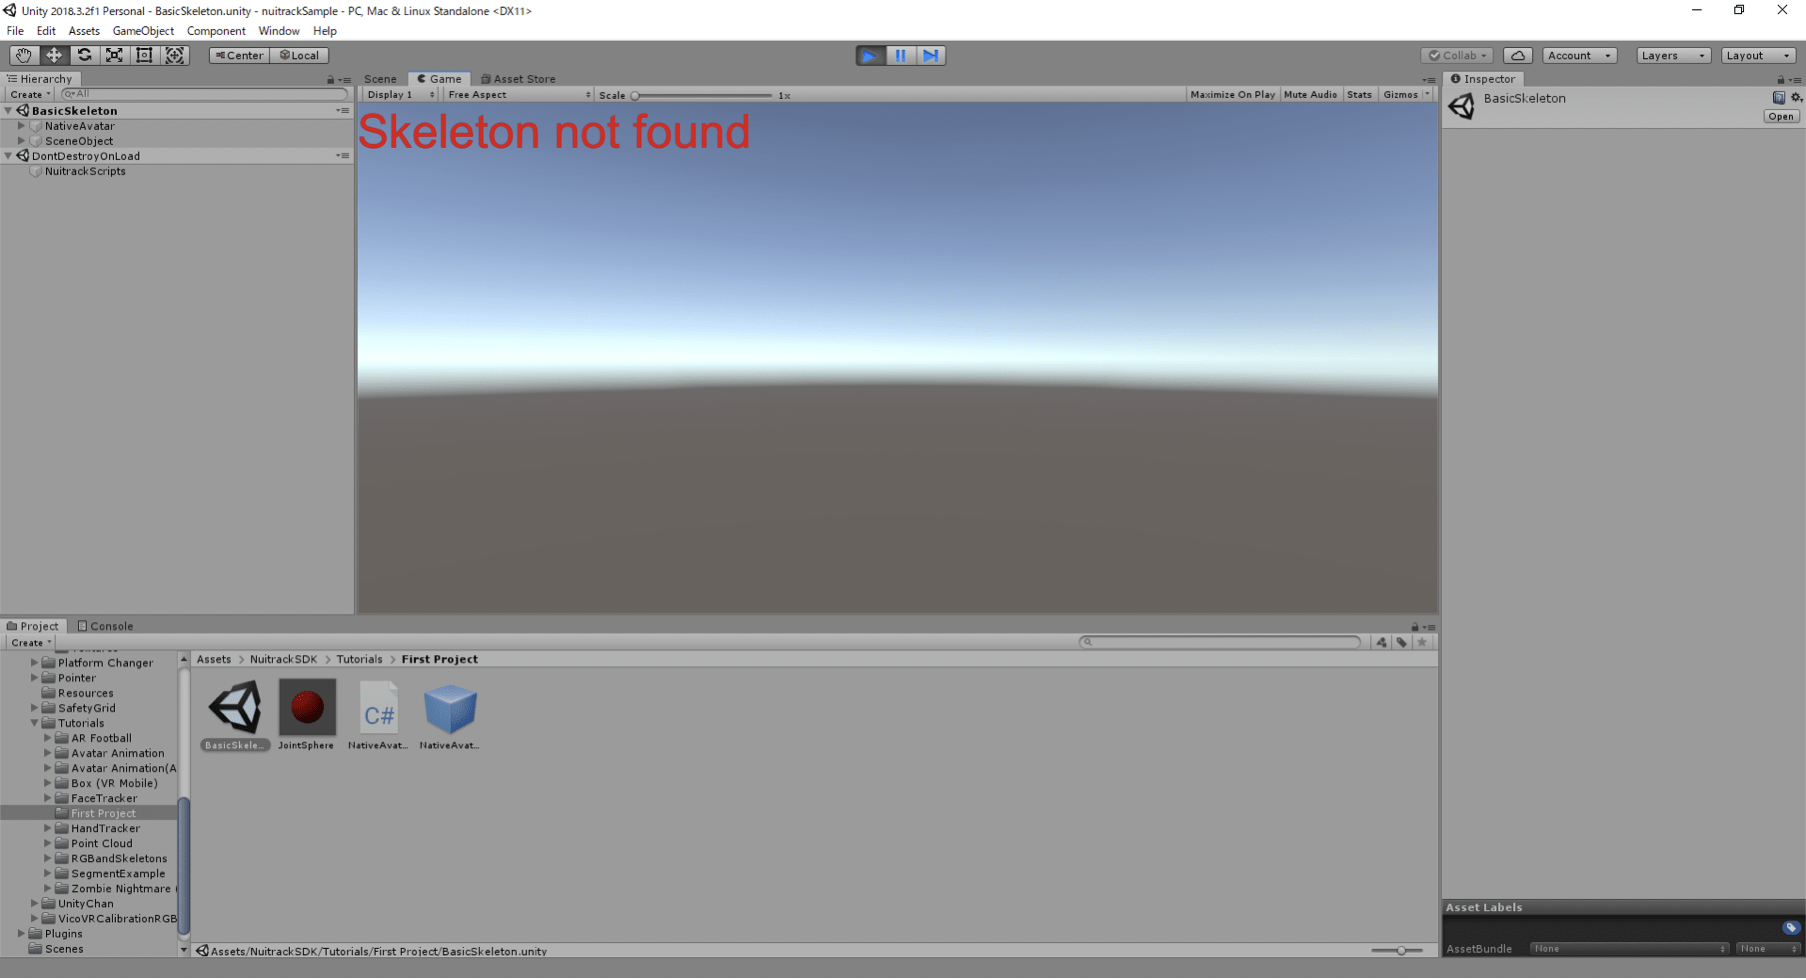Select the NativeAvatar C# script asset
Image resolution: width=1806 pixels, height=980 pixels.
pyautogui.click(x=378, y=707)
